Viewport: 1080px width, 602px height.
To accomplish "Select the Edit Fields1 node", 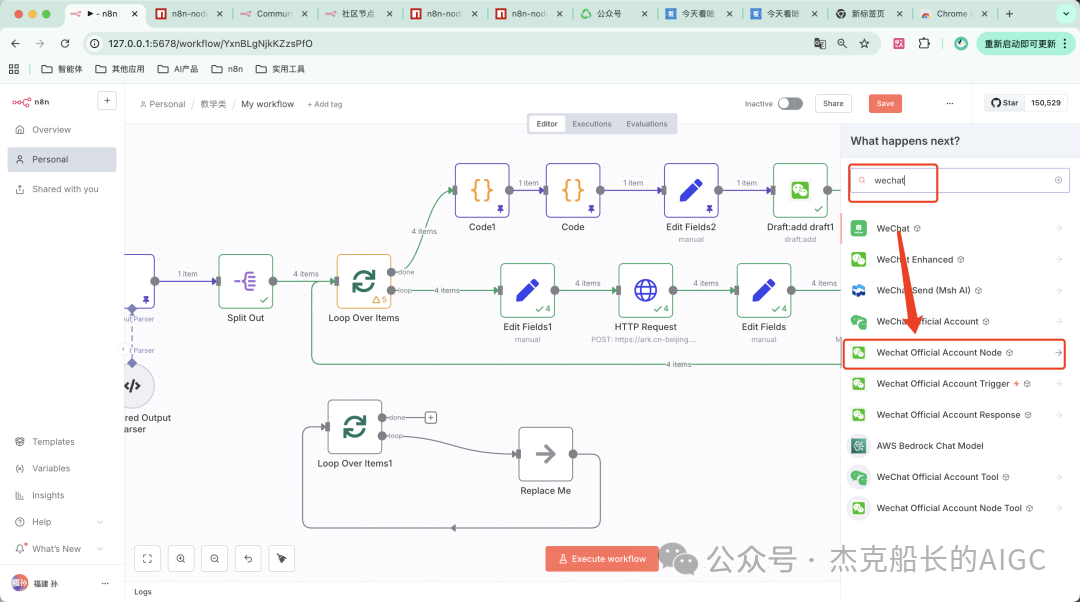I will tap(528, 290).
